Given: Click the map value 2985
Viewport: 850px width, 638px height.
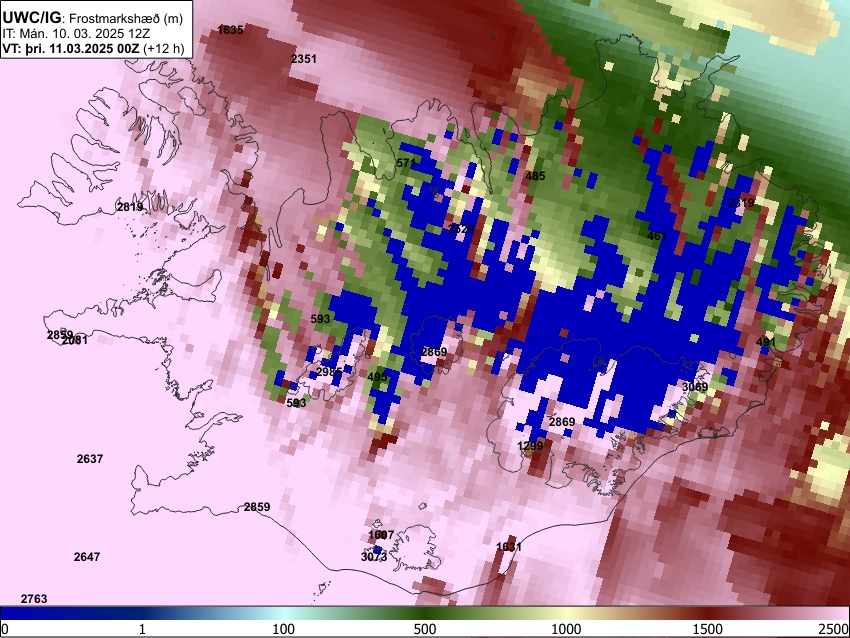Looking at the screenshot, I should click(x=329, y=372).
